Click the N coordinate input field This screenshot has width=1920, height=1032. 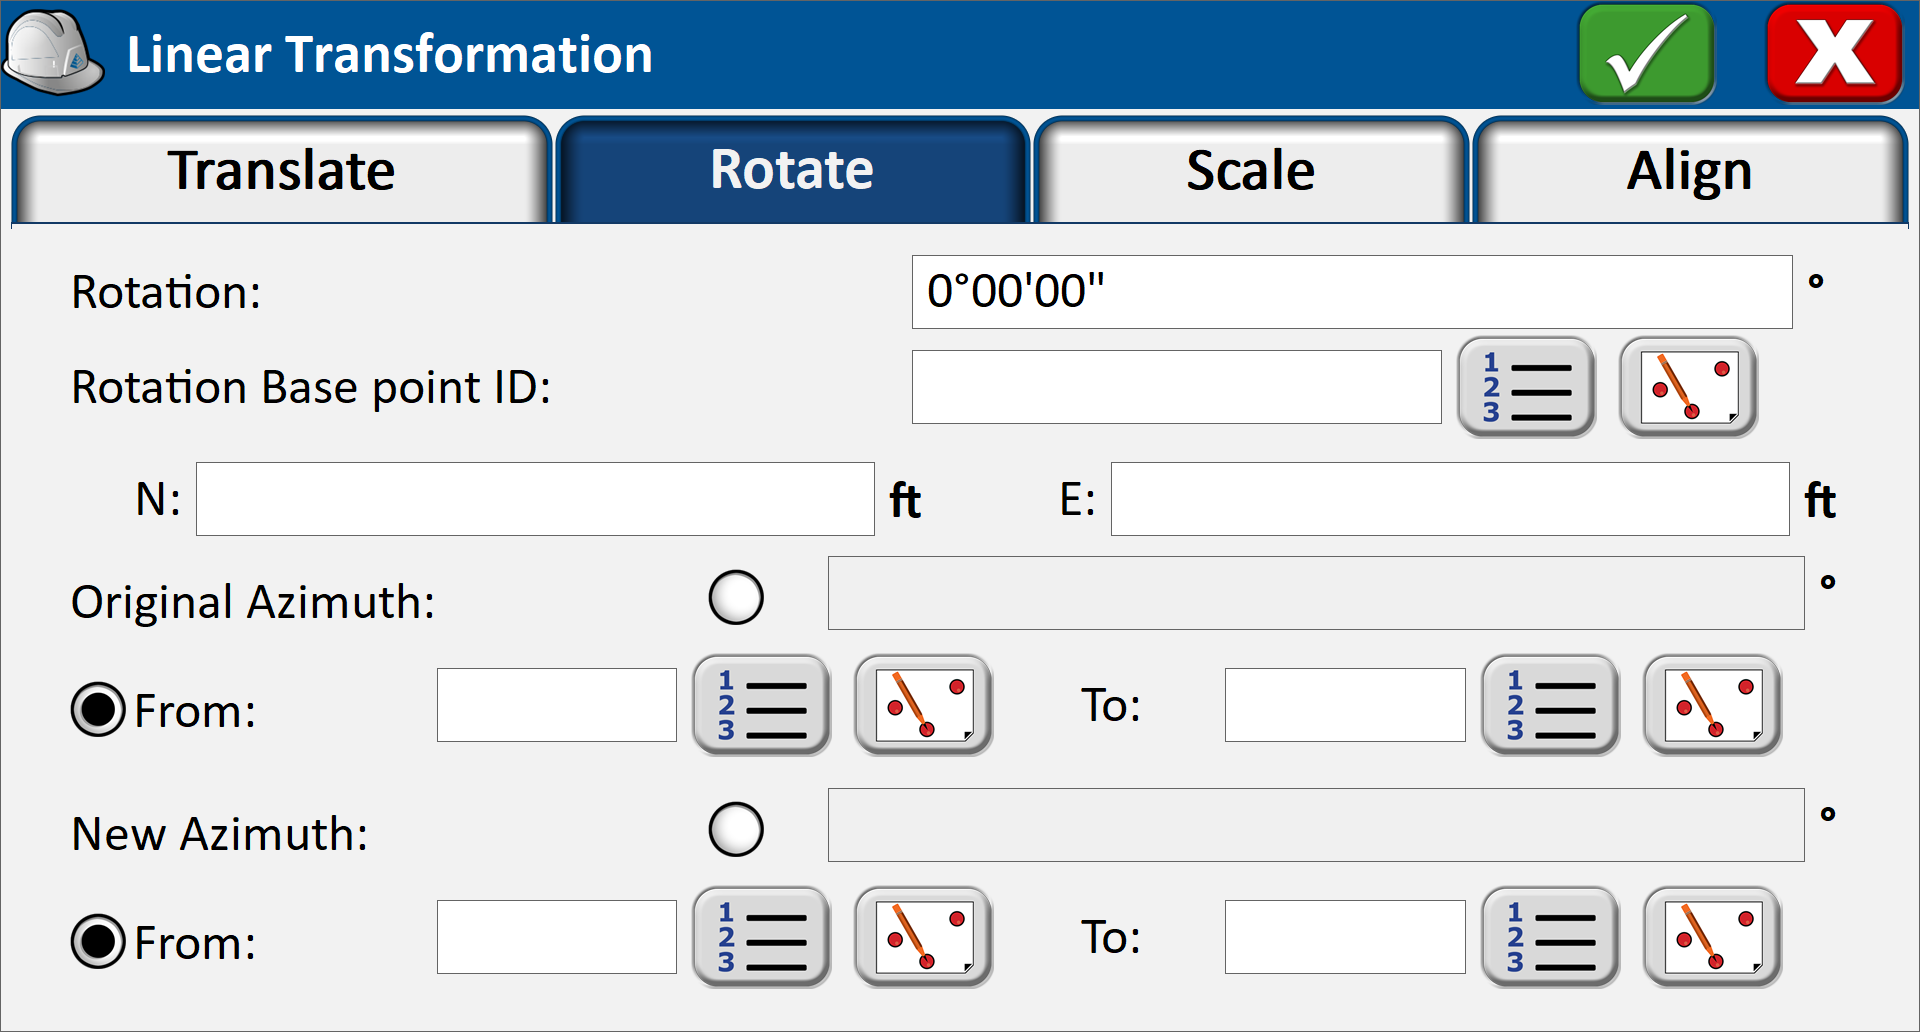pyautogui.click(x=535, y=499)
